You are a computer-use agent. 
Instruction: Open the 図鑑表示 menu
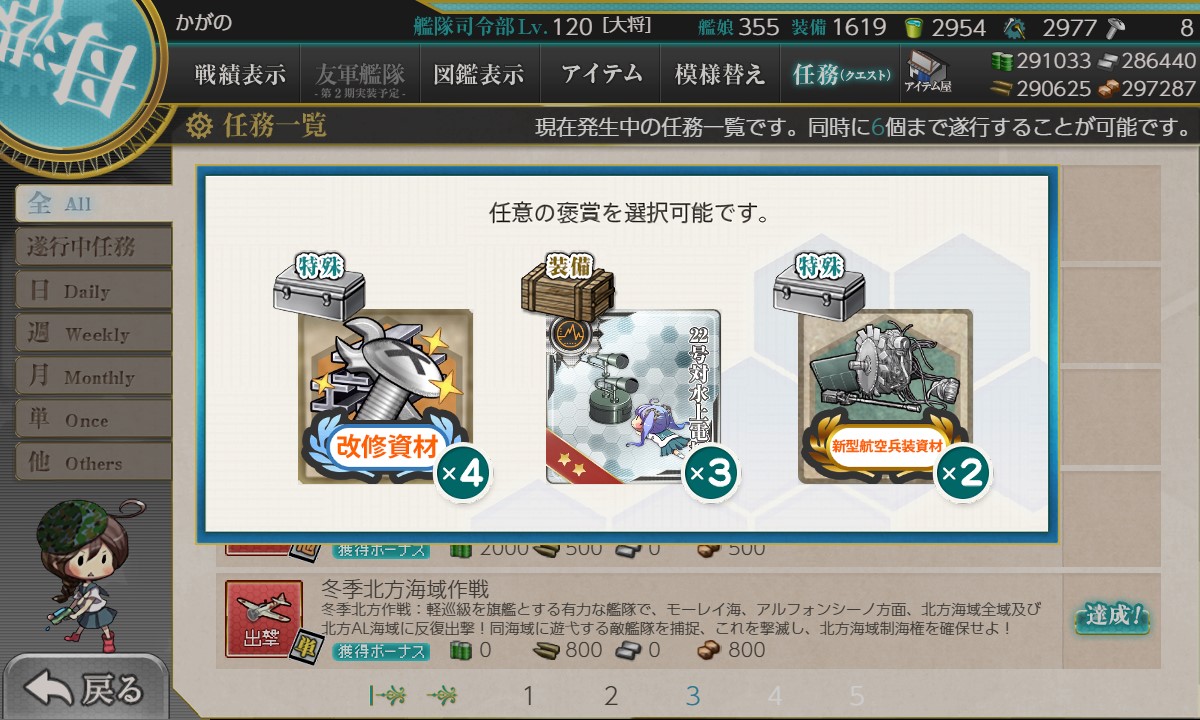(x=479, y=74)
